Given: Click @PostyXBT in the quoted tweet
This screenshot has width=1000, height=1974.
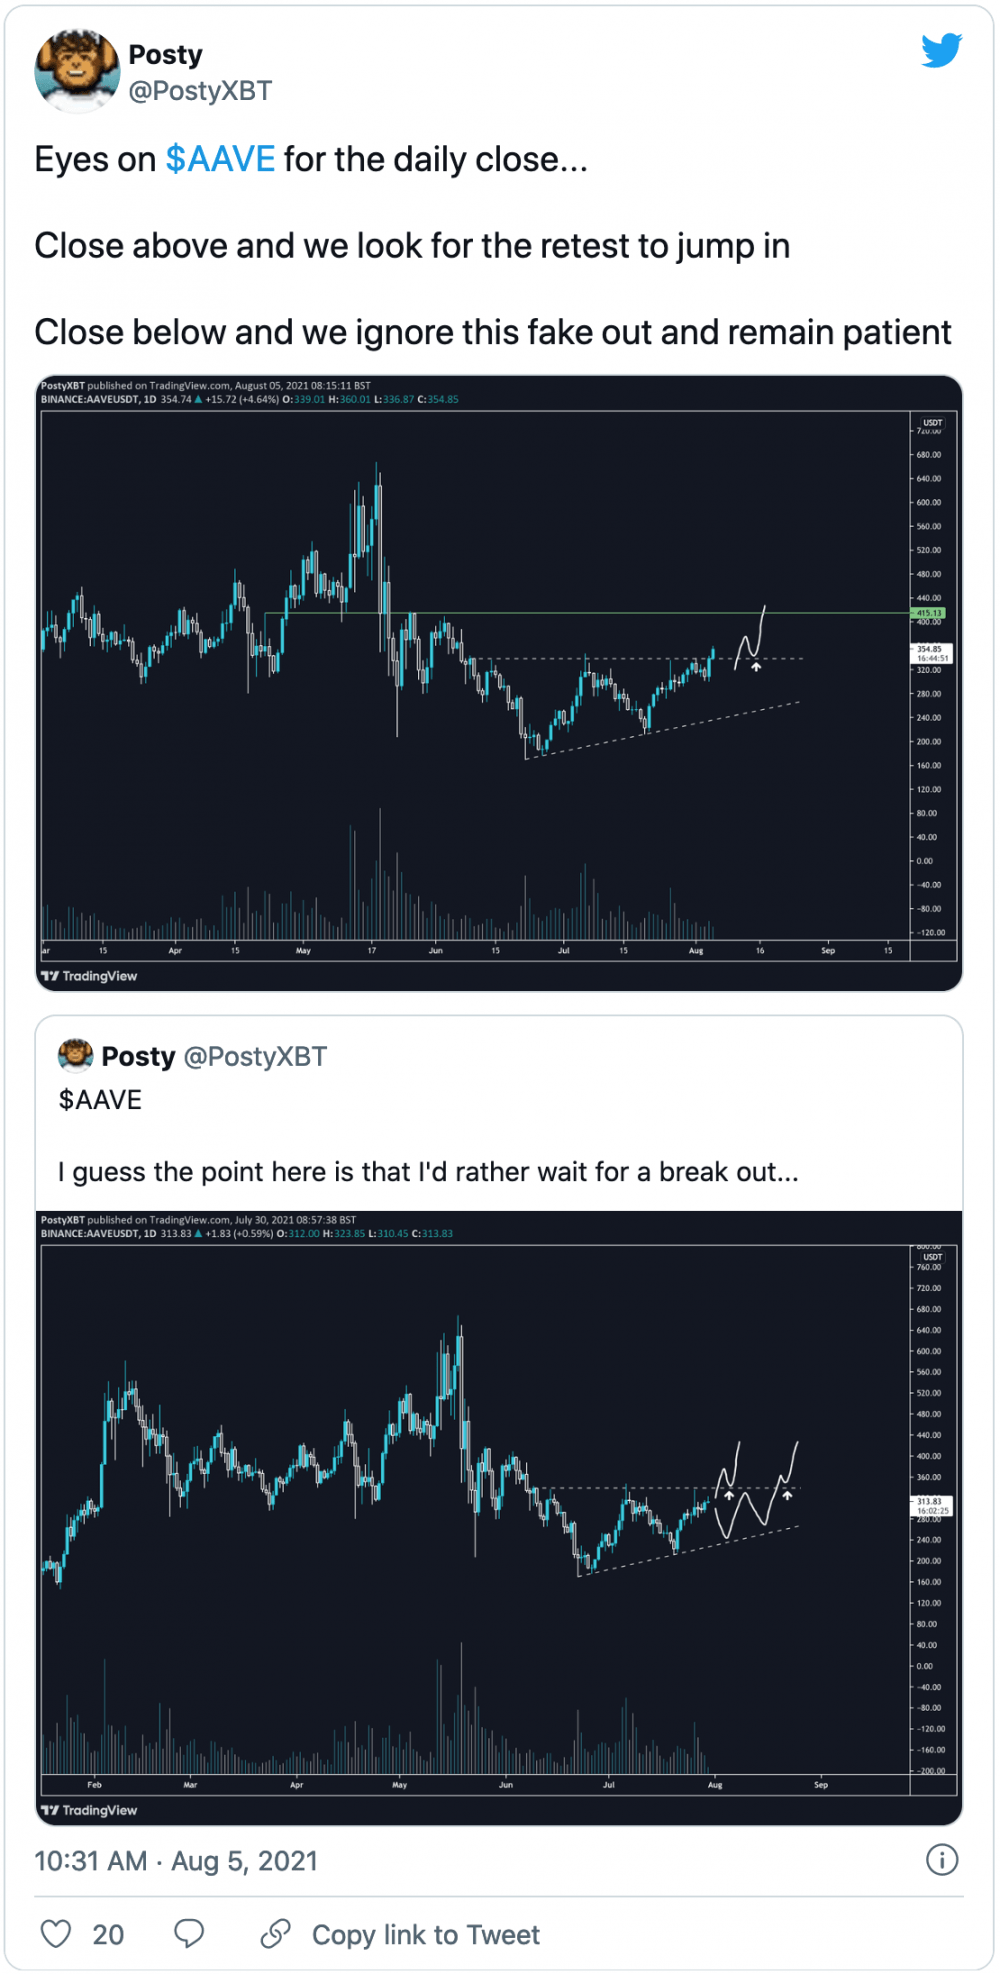Looking at the screenshot, I should 256,1056.
